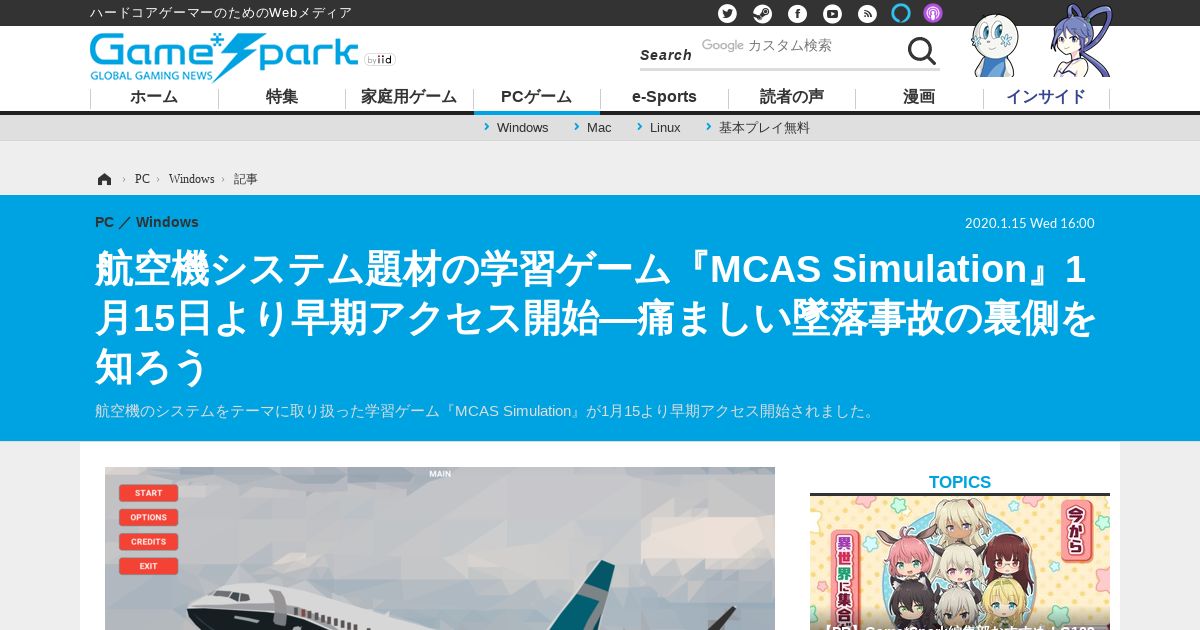Open the 読者の声 menu tab
This screenshot has height=630, width=1200.
pos(792,97)
